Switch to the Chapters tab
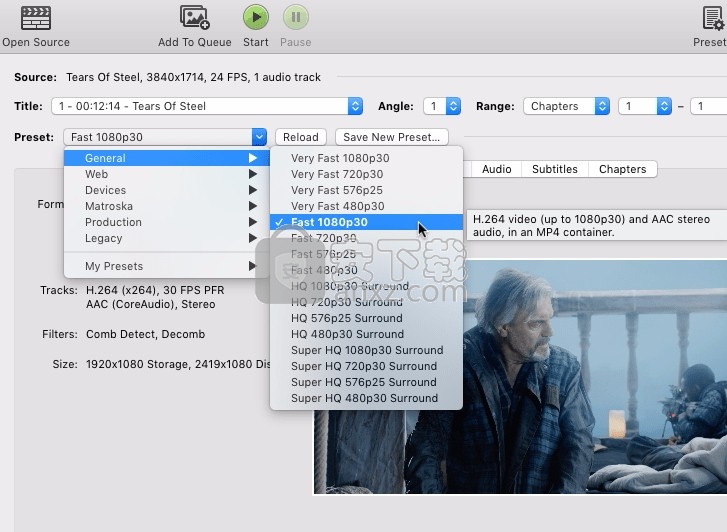This screenshot has width=727, height=532. coord(623,169)
